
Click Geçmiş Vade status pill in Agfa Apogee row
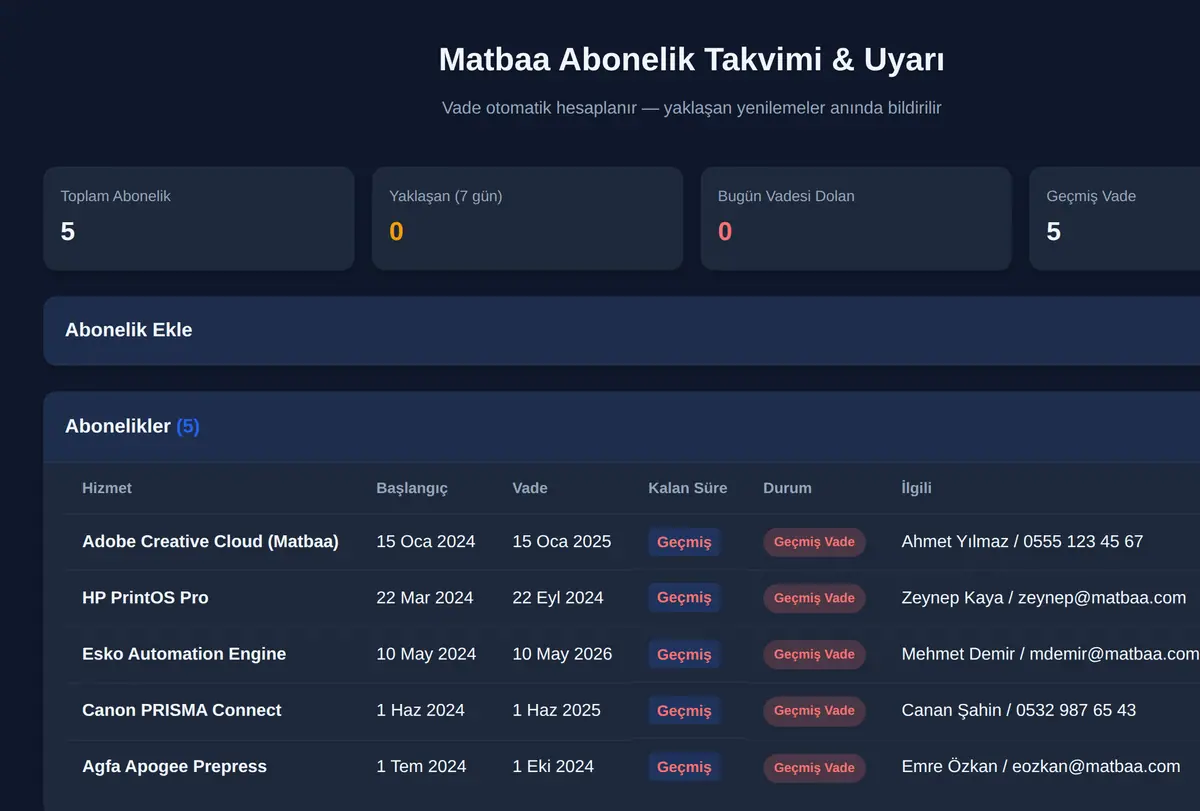(x=814, y=767)
